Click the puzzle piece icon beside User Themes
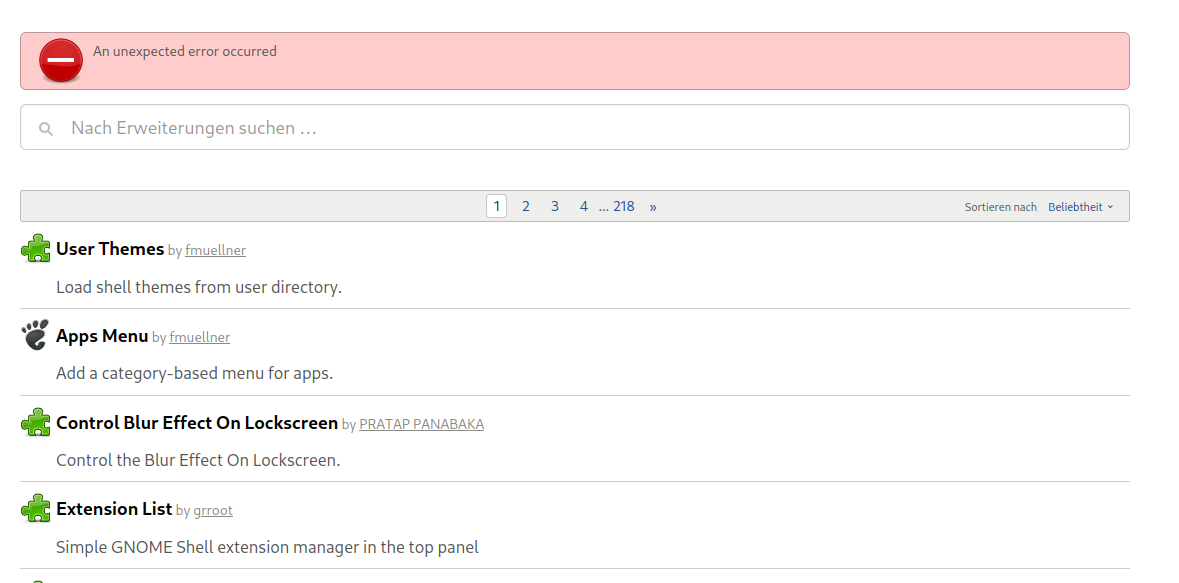This screenshot has width=1179, height=583. [36, 249]
